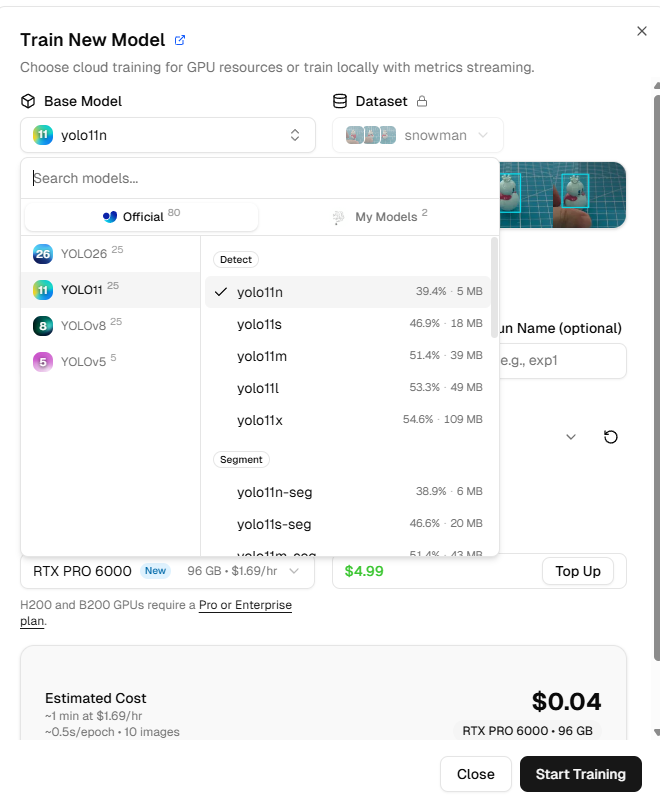The width and height of the screenshot is (660, 797).
Task: Toggle the Base Model yolo11n dropdown
Action: click(x=168, y=135)
